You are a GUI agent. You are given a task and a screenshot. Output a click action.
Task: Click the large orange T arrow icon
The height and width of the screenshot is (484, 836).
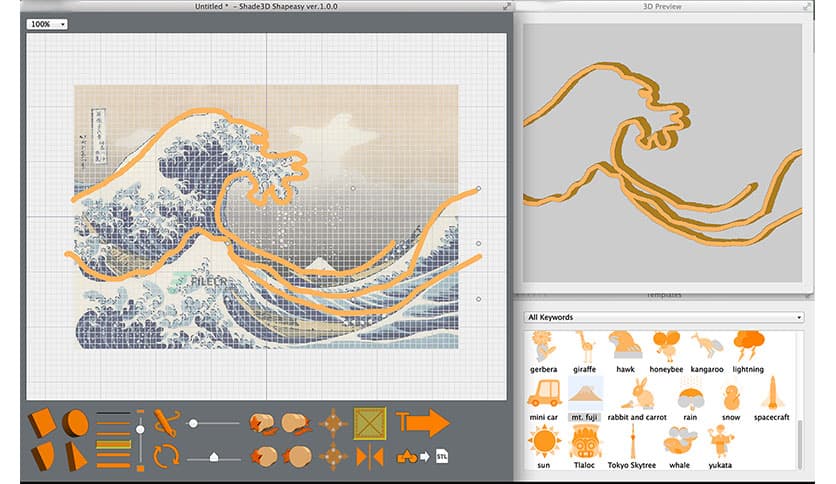point(423,423)
